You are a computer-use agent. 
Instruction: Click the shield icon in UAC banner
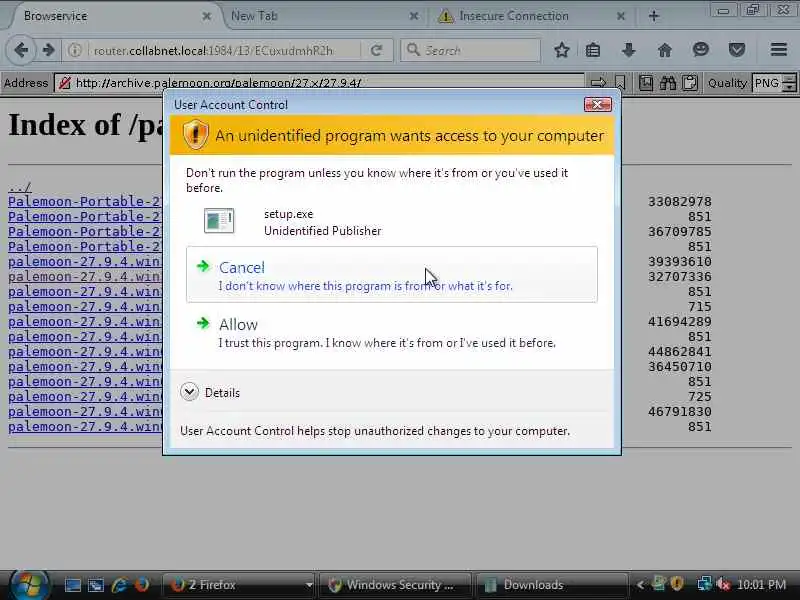196,135
